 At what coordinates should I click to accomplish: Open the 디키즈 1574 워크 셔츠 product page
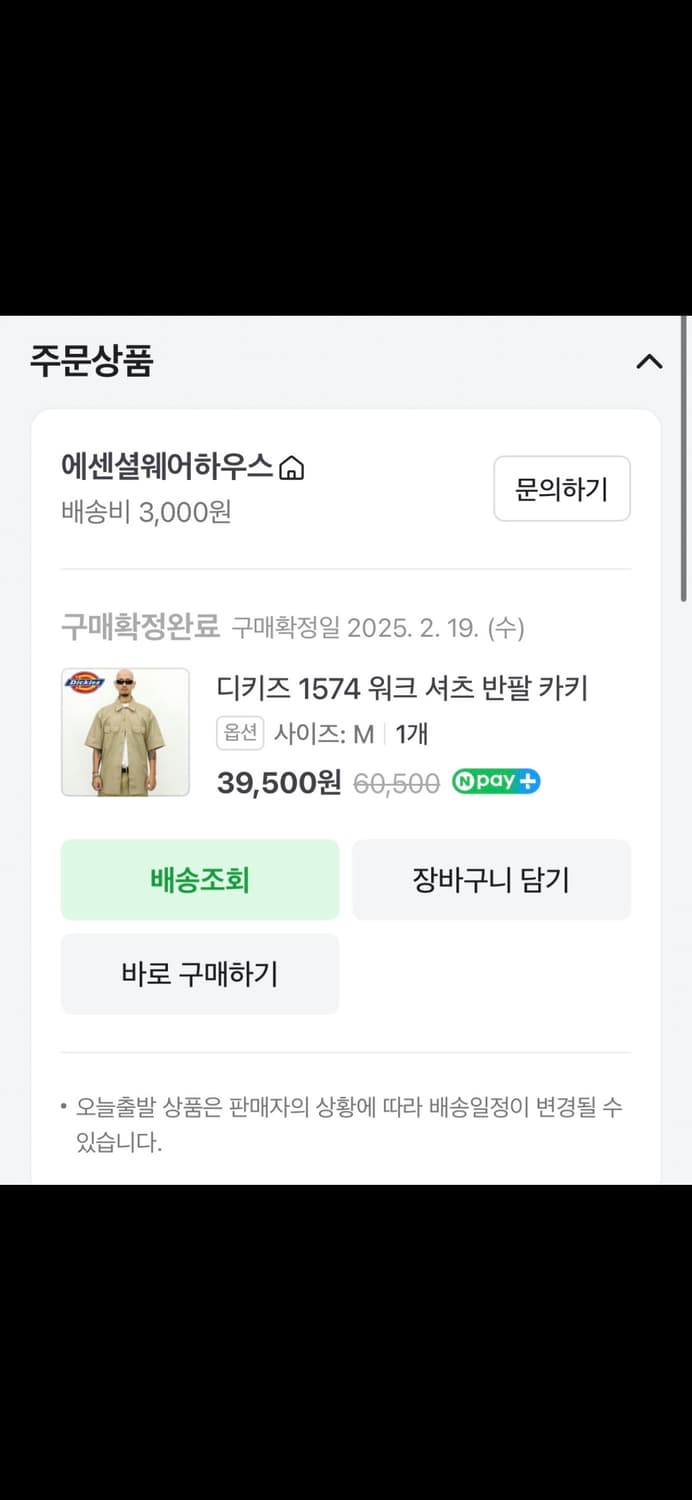(404, 690)
